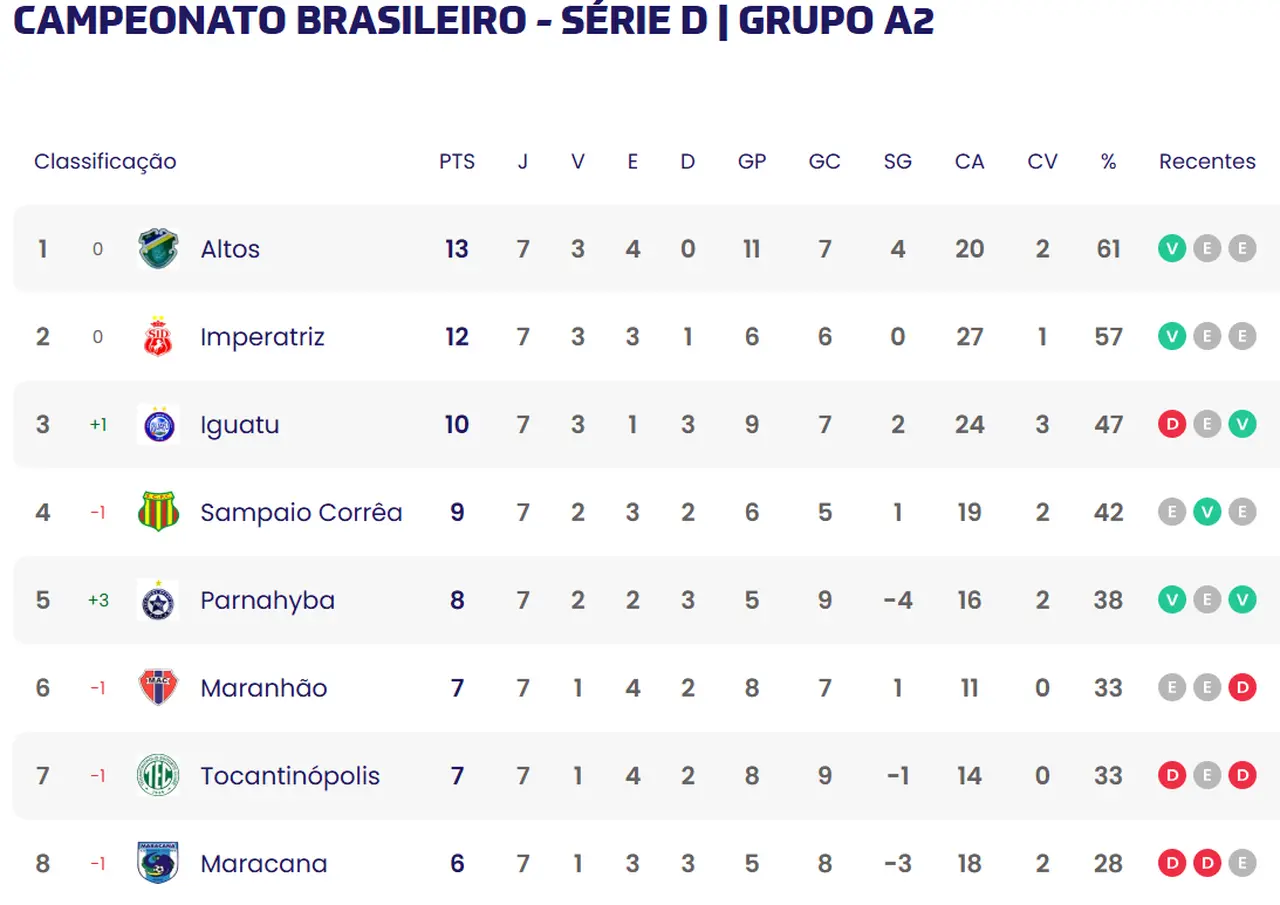Open the Altos team name link
Image resolution: width=1280 pixels, height=905 pixels.
(x=230, y=249)
